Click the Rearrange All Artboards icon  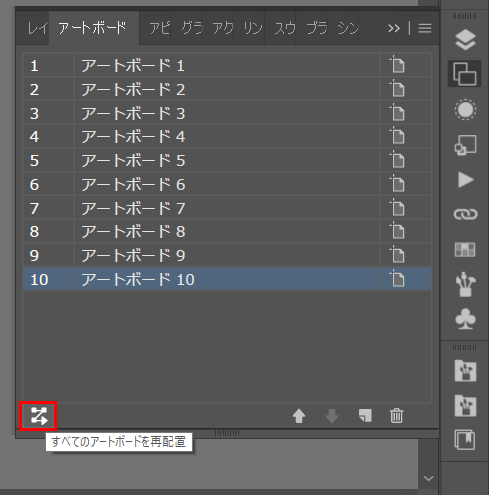39,416
